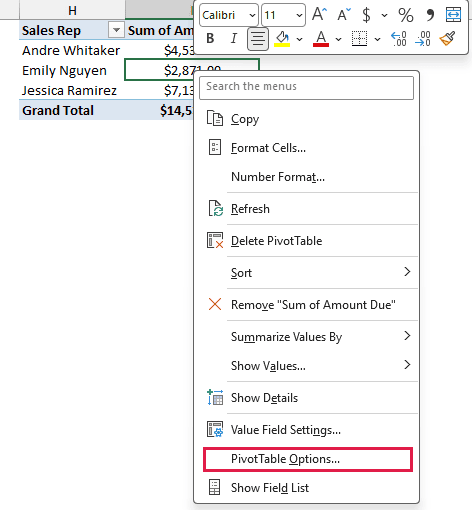Expand the Sort submenu
The width and height of the screenshot is (472, 510).
click(x=407, y=272)
